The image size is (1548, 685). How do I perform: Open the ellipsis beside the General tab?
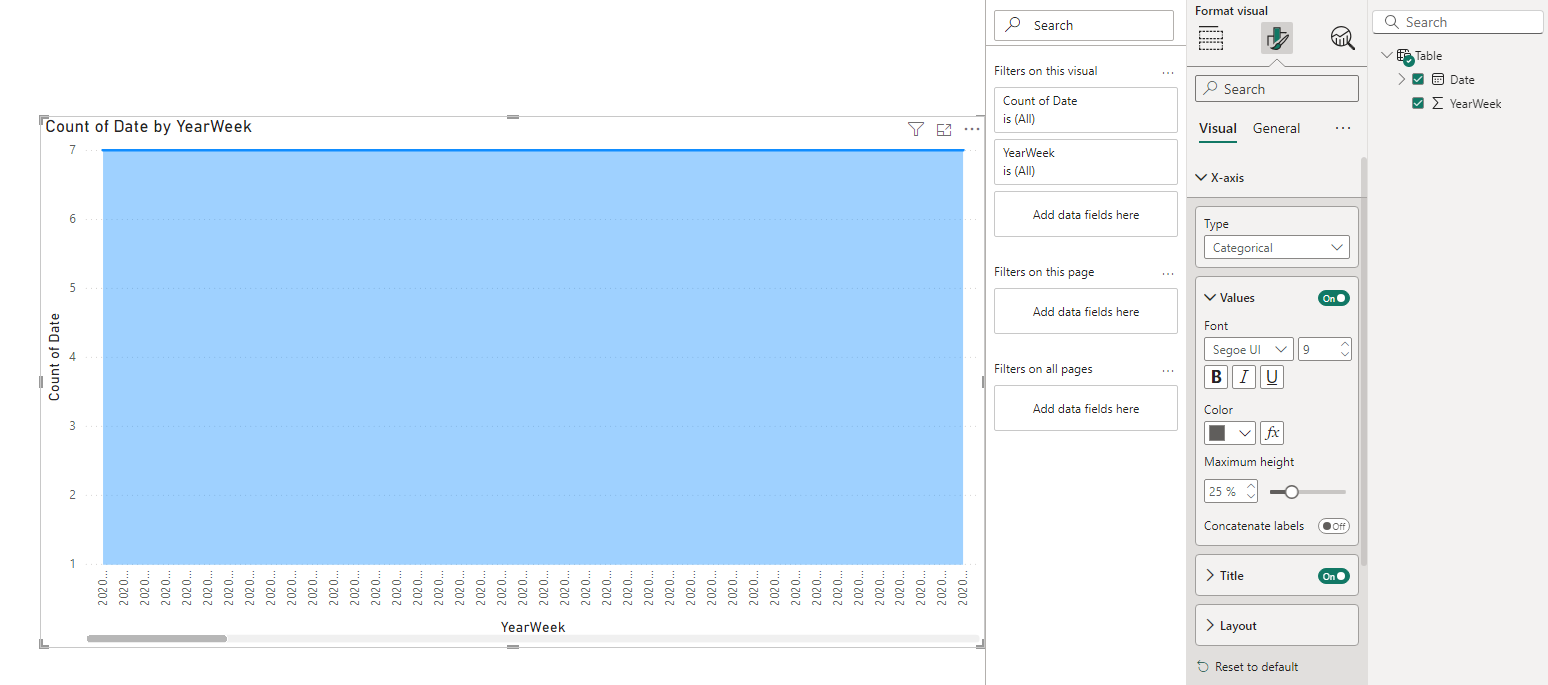[1343, 128]
